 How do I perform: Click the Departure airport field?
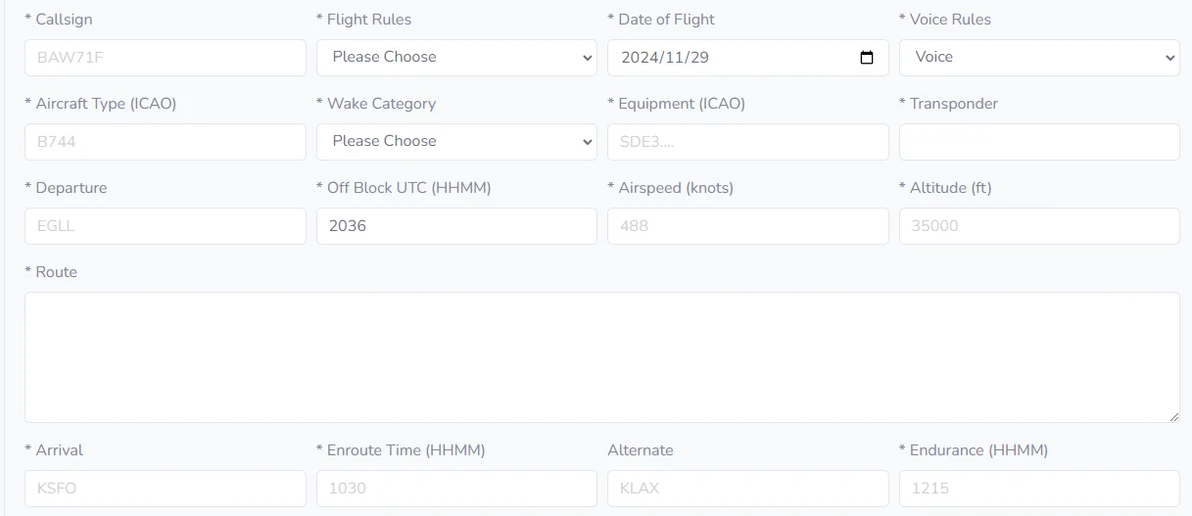(x=165, y=226)
